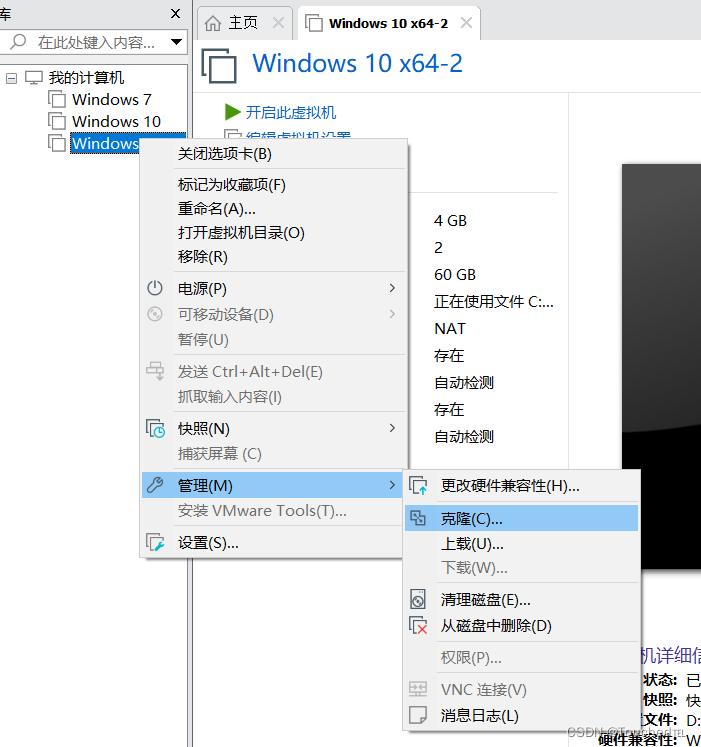The height and width of the screenshot is (747, 701).
Task: Click the snapshot clock icon beside 快照(N)
Action: 155,428
